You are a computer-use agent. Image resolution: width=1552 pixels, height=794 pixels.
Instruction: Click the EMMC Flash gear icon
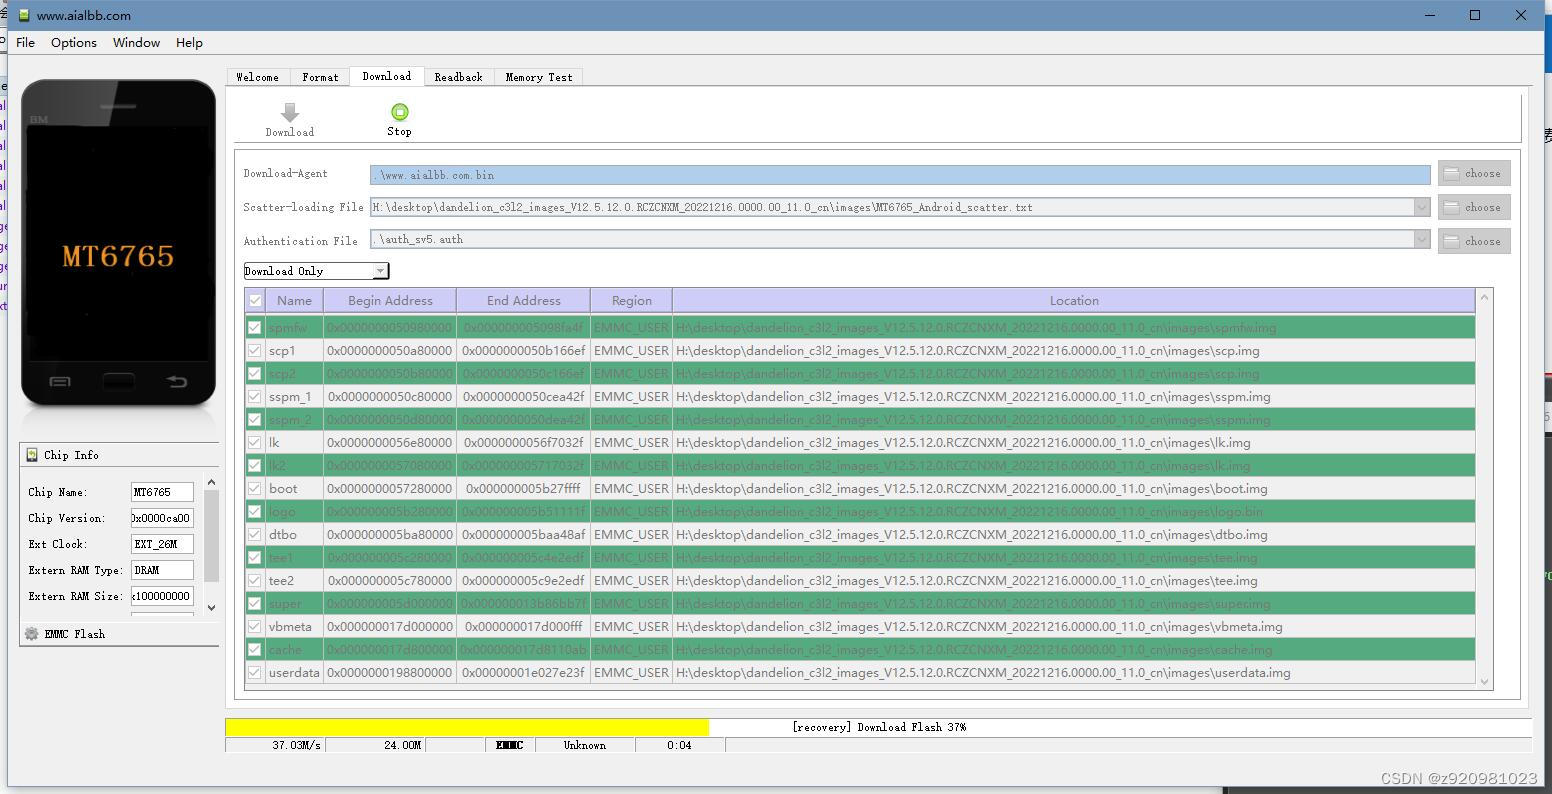click(31, 633)
